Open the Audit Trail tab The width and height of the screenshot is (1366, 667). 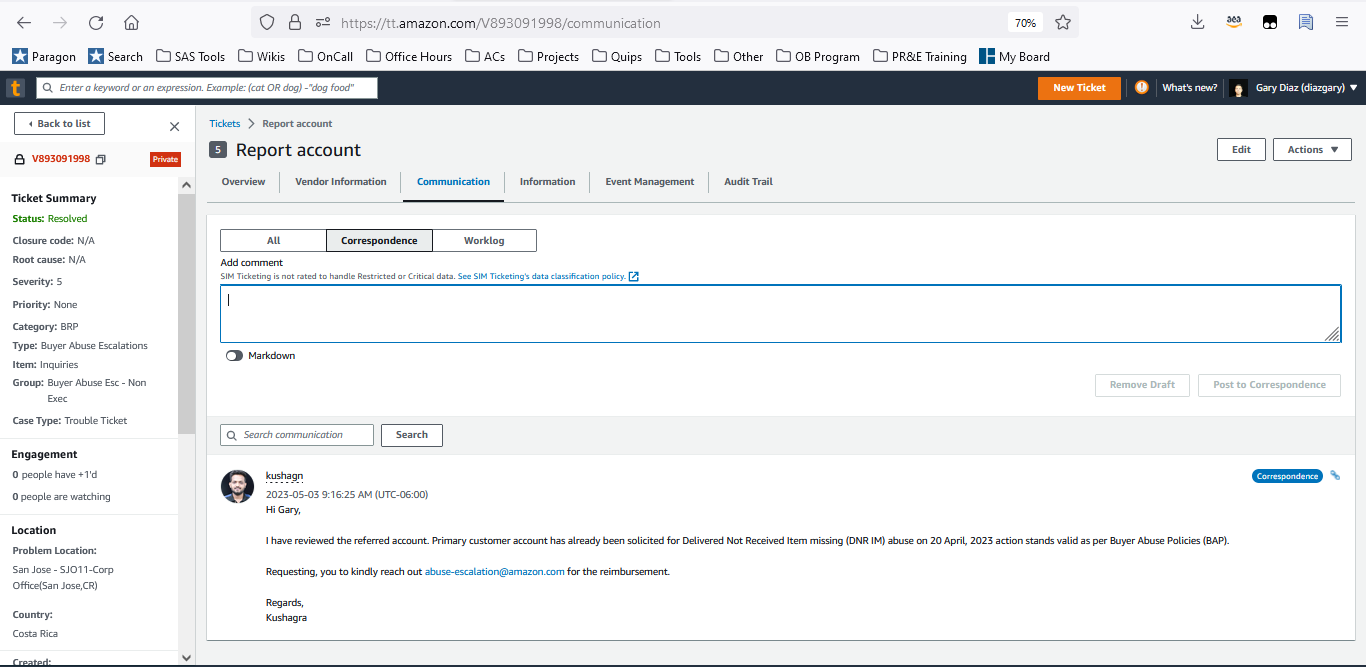[748, 182]
